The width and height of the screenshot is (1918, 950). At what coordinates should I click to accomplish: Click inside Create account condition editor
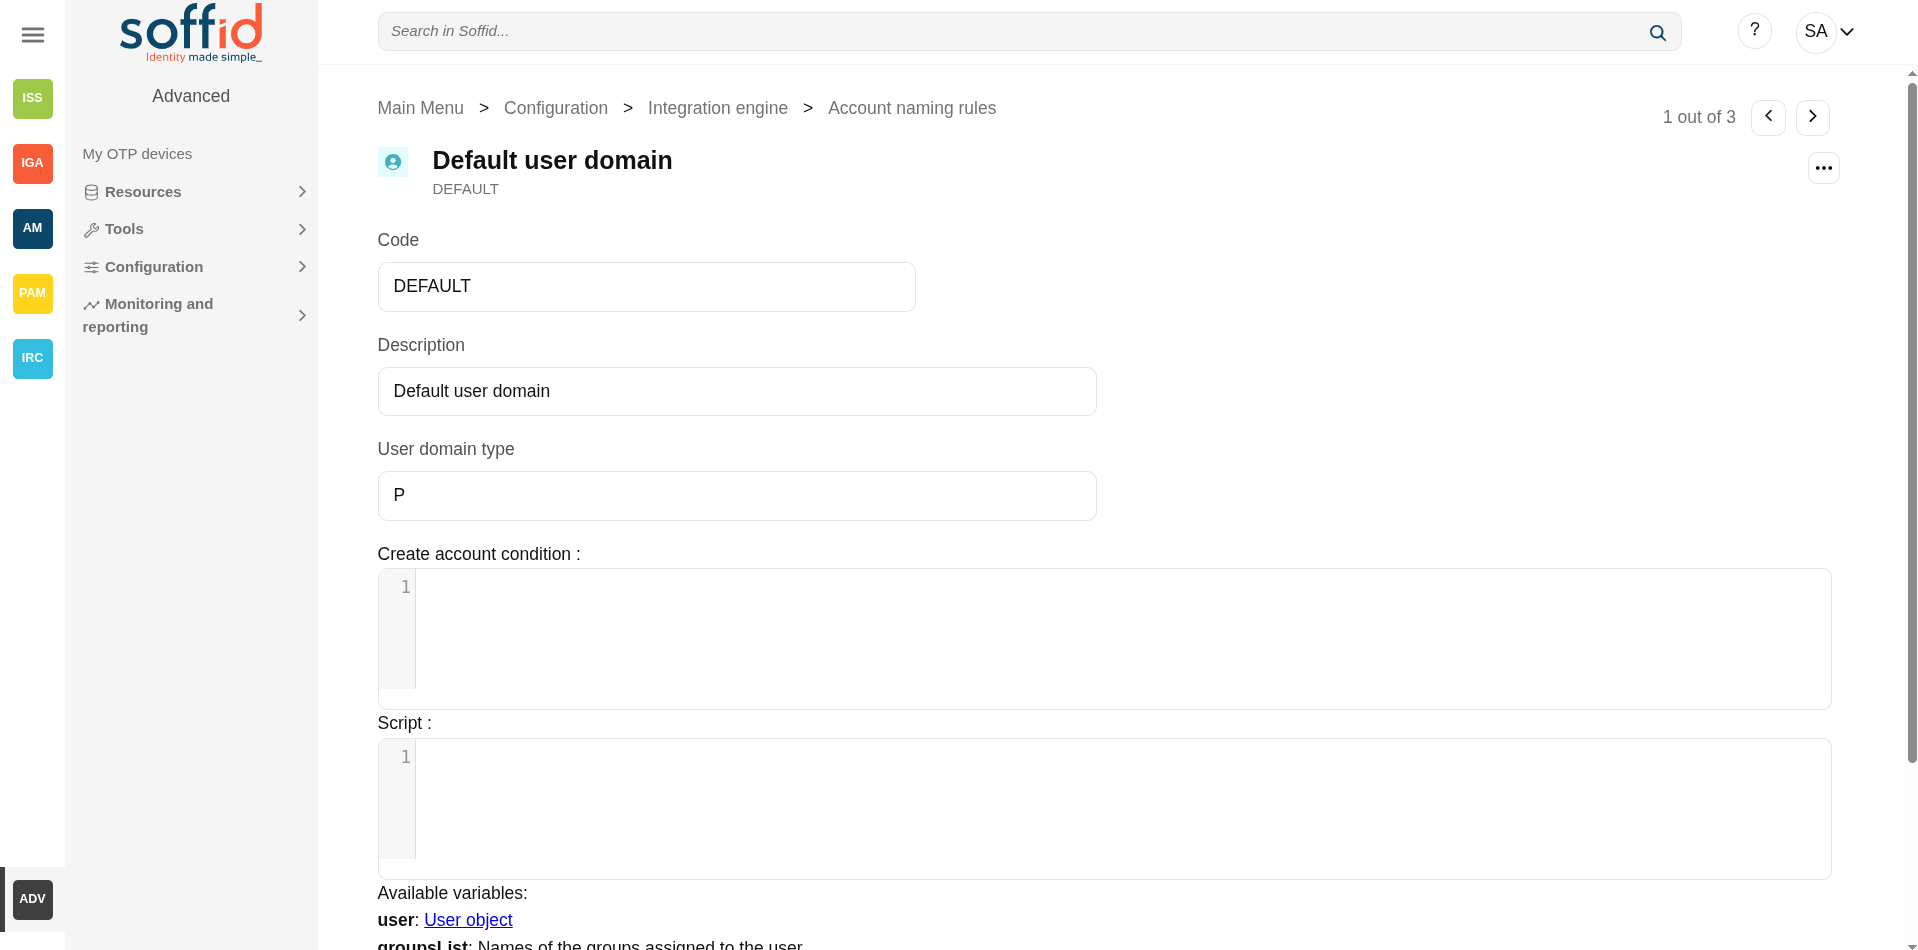[x=1105, y=639]
